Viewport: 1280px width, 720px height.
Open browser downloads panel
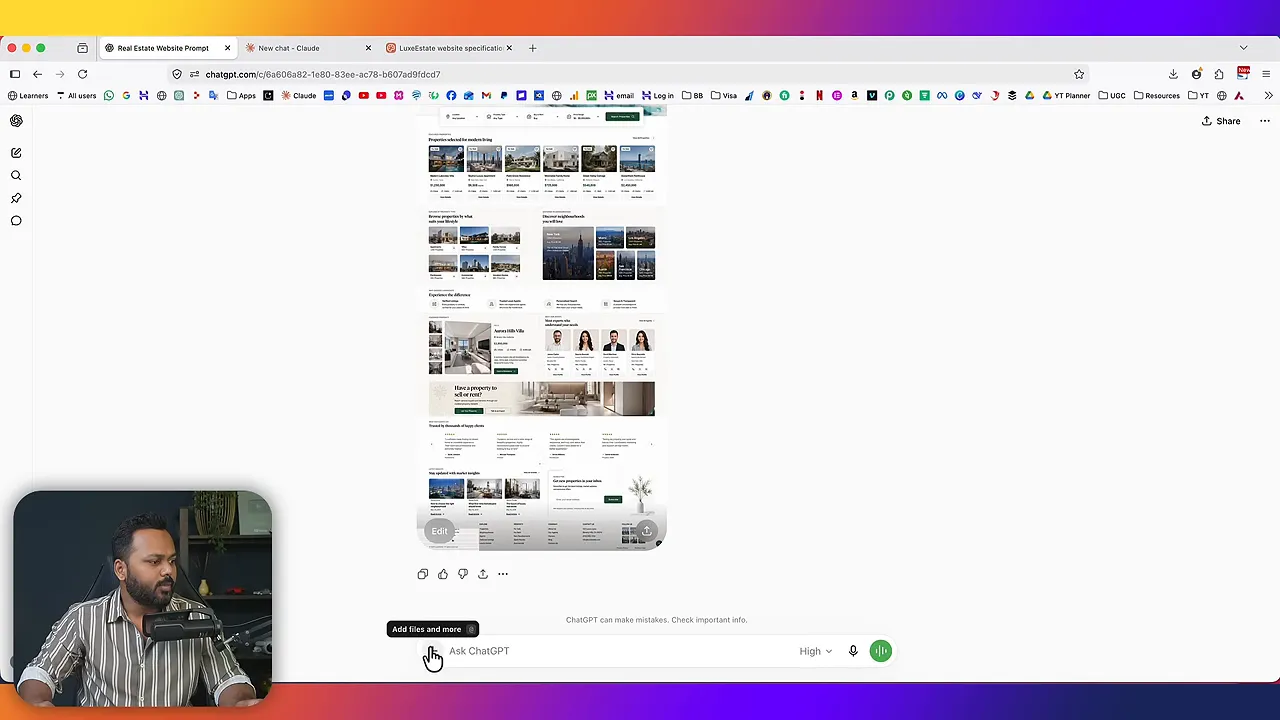[x=1173, y=74]
